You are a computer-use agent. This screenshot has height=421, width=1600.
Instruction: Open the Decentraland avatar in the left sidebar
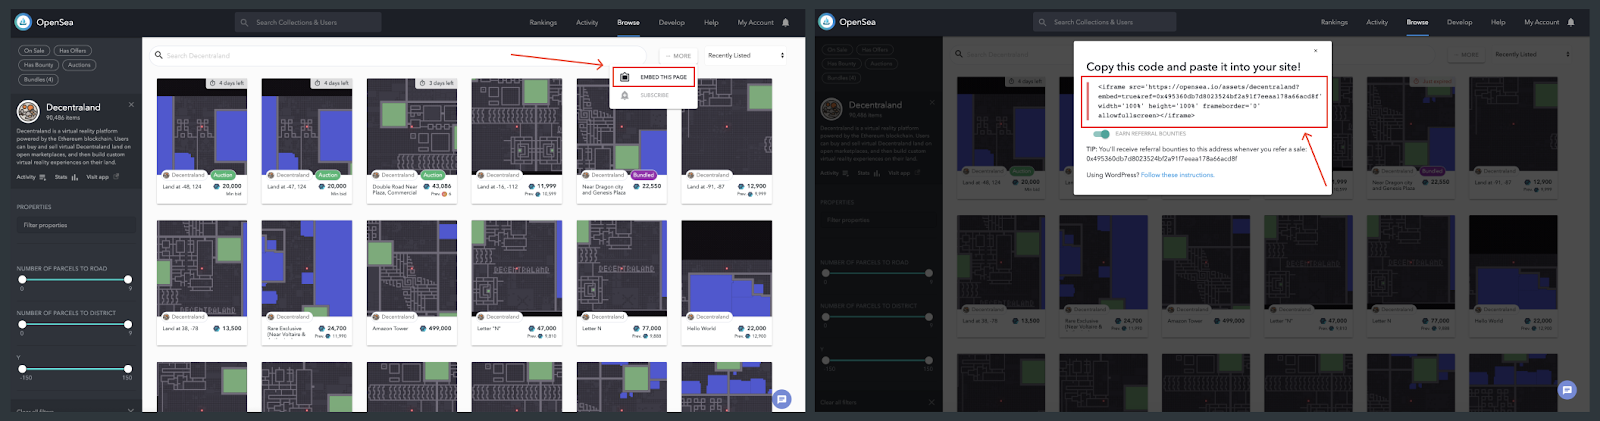pyautogui.click(x=28, y=111)
